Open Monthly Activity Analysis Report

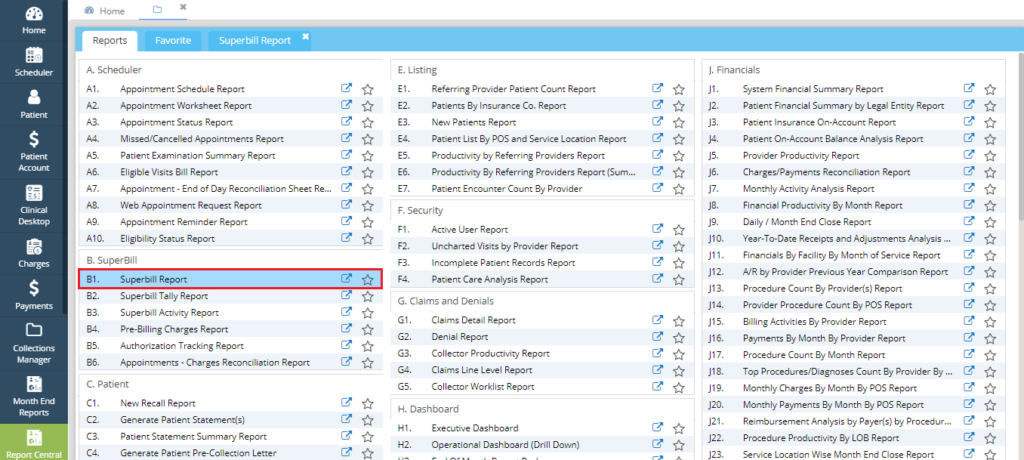tap(808, 188)
